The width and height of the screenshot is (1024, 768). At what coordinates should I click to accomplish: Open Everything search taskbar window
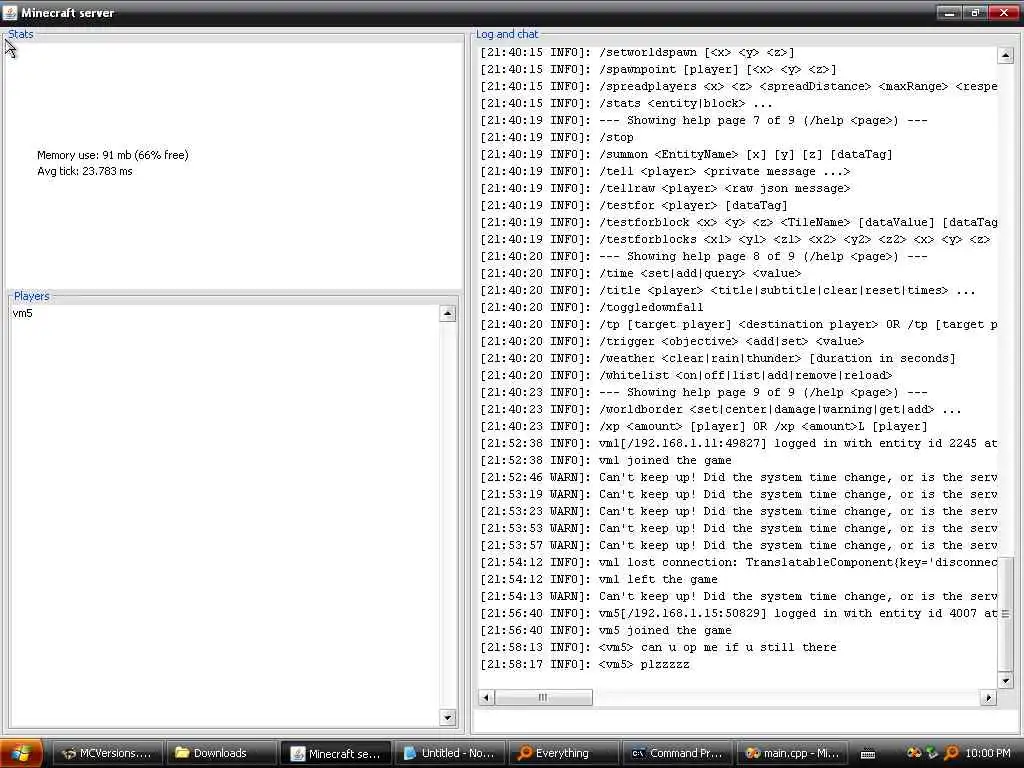(564, 753)
